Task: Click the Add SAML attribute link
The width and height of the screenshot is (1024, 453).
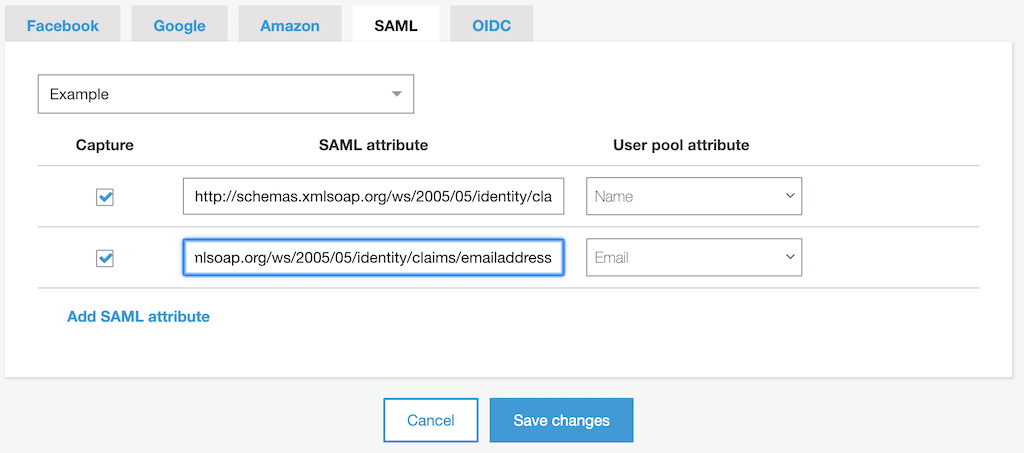Action: click(x=138, y=317)
